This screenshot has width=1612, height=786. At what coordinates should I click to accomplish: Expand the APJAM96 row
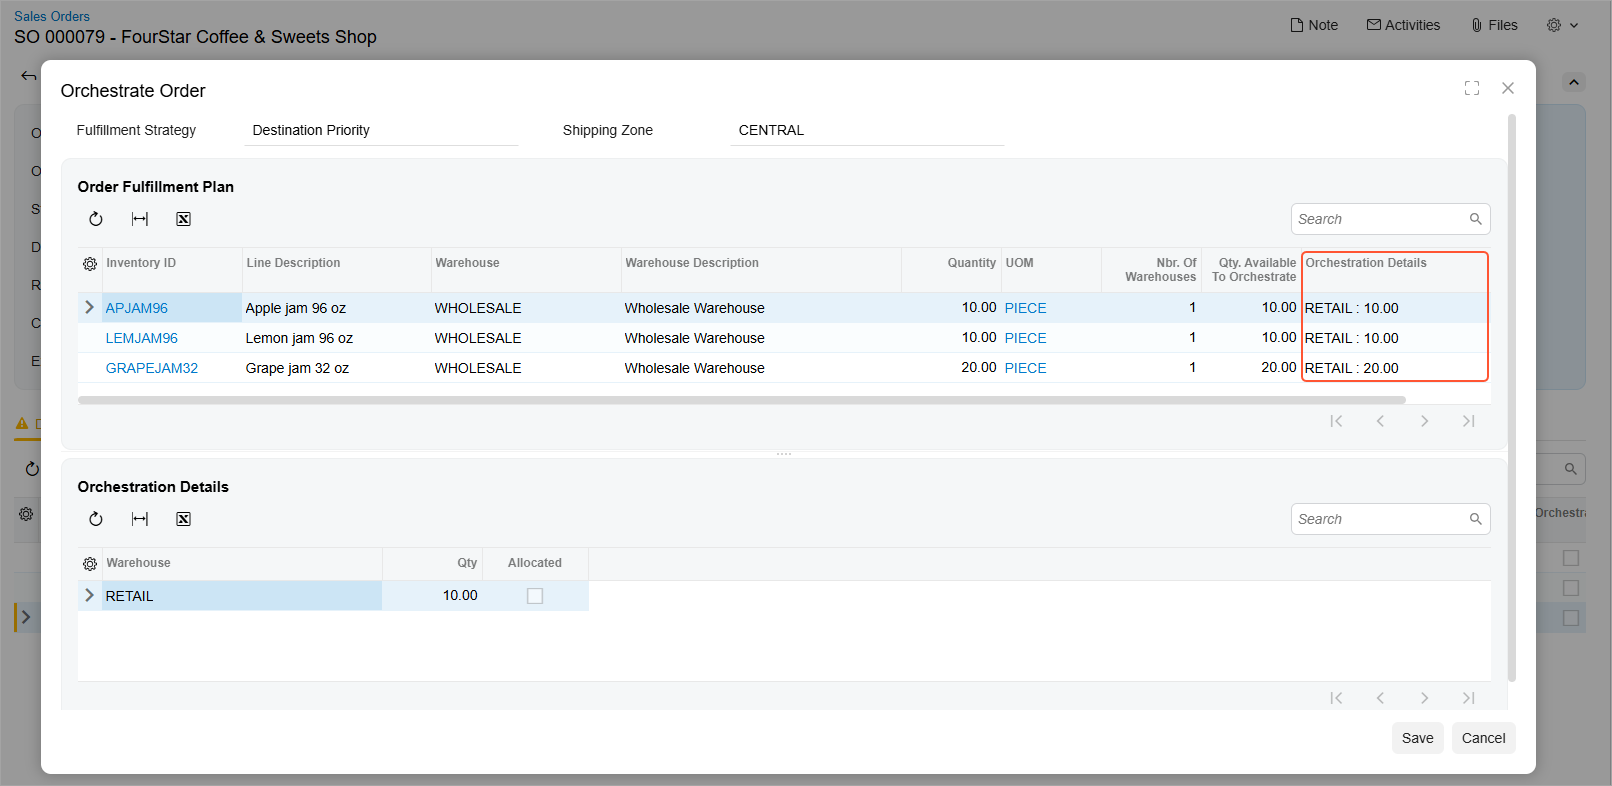90,308
